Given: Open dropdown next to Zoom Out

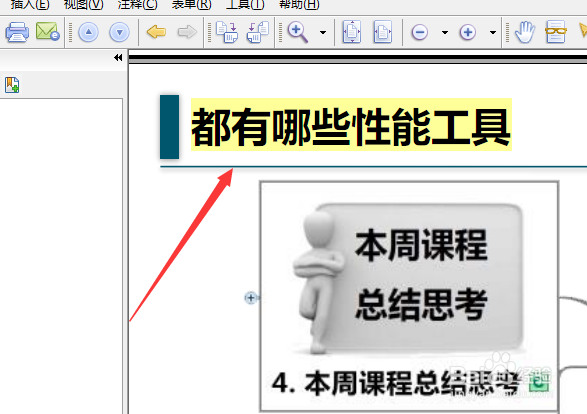Looking at the screenshot, I should [445, 33].
